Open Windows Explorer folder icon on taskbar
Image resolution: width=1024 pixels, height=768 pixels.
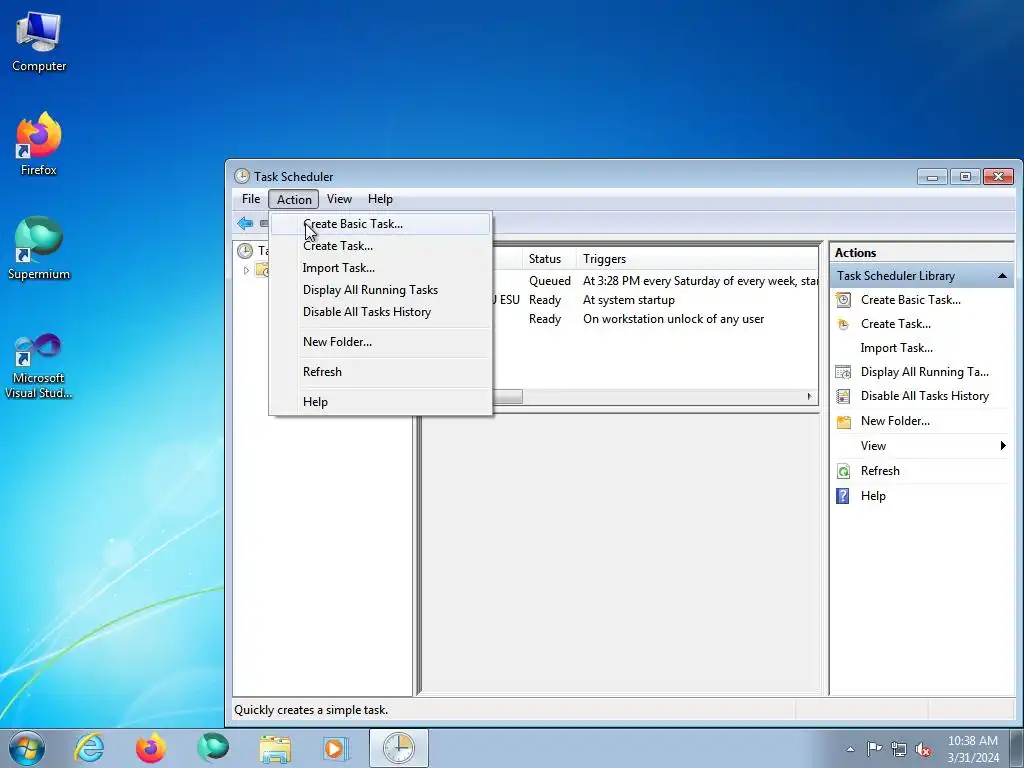point(275,748)
